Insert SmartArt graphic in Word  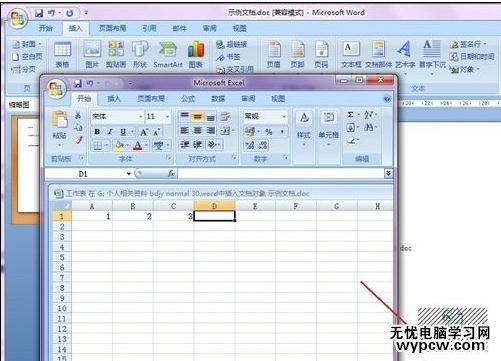[x=168, y=55]
